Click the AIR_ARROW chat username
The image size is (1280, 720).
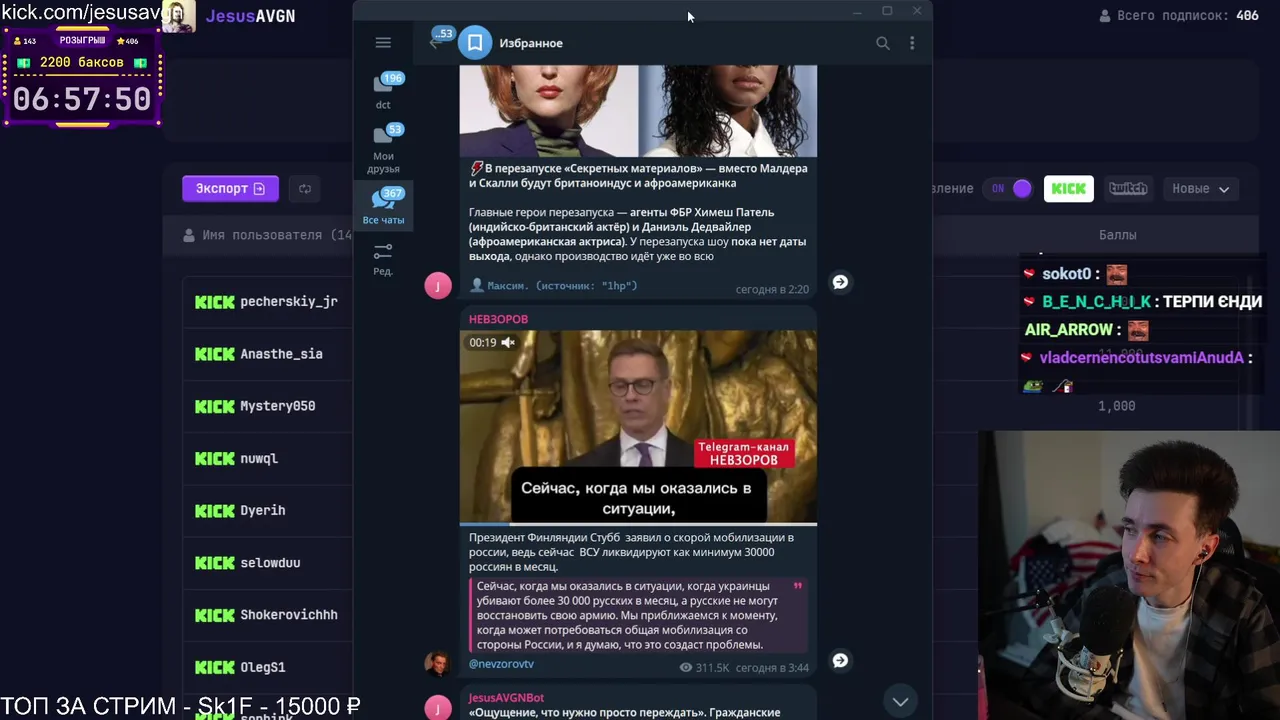click(x=1071, y=329)
